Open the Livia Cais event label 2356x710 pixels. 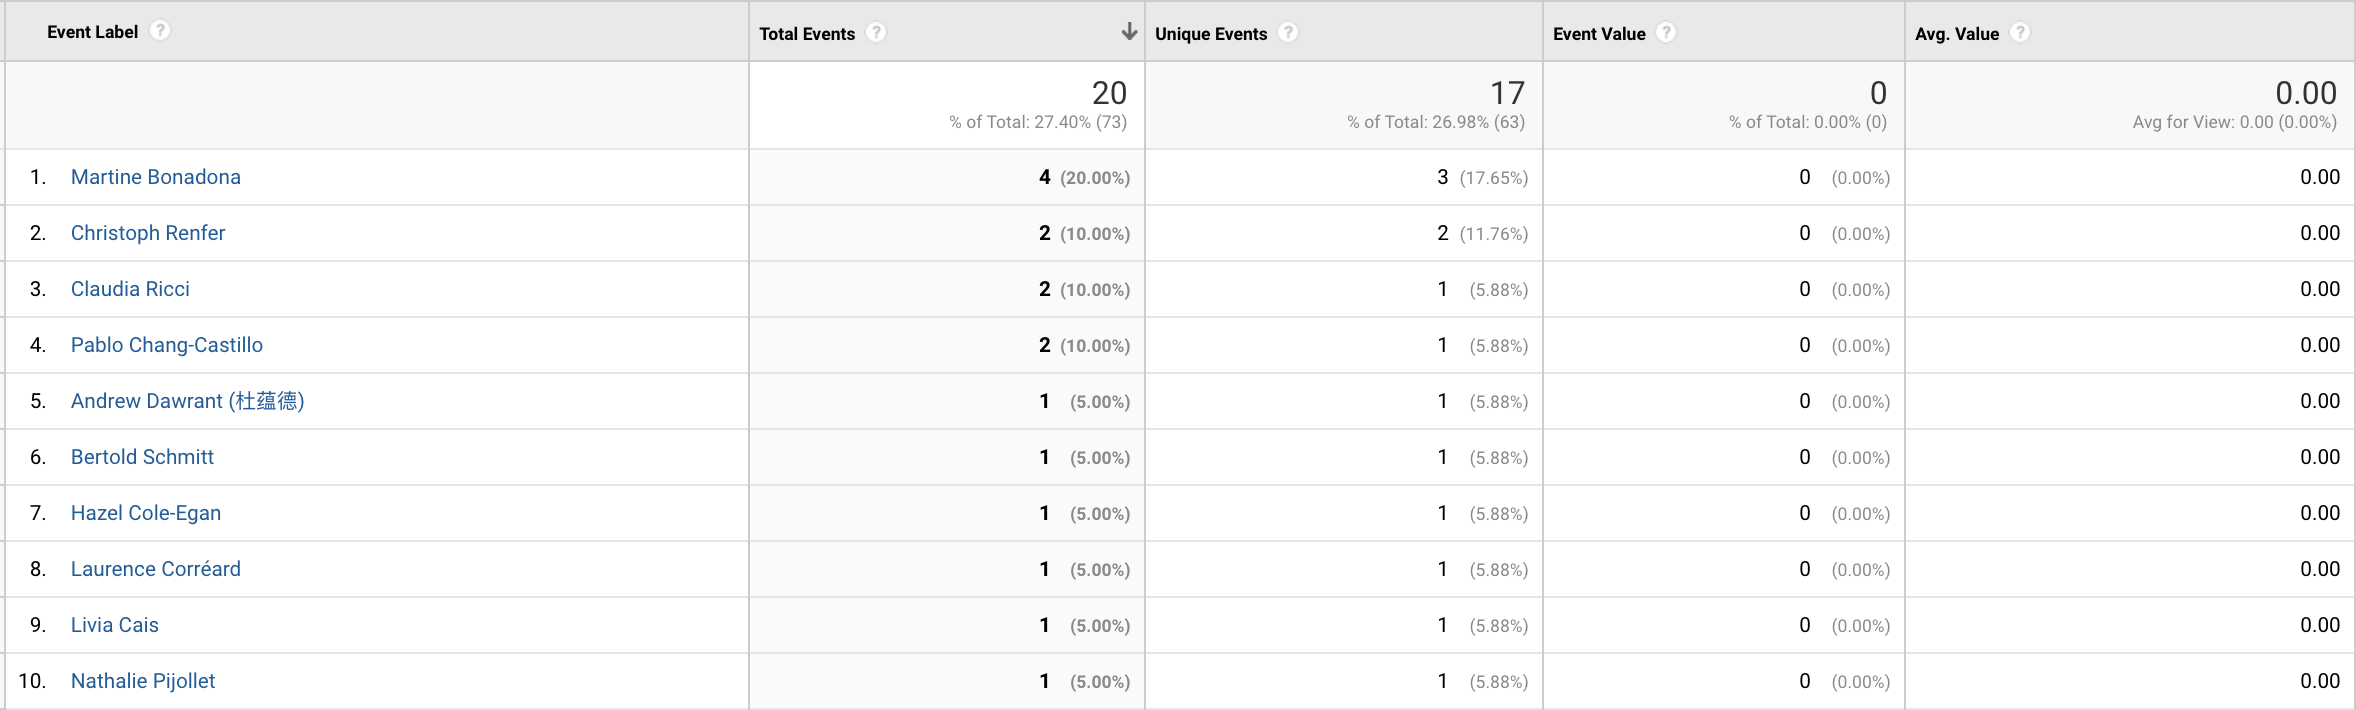[114, 625]
